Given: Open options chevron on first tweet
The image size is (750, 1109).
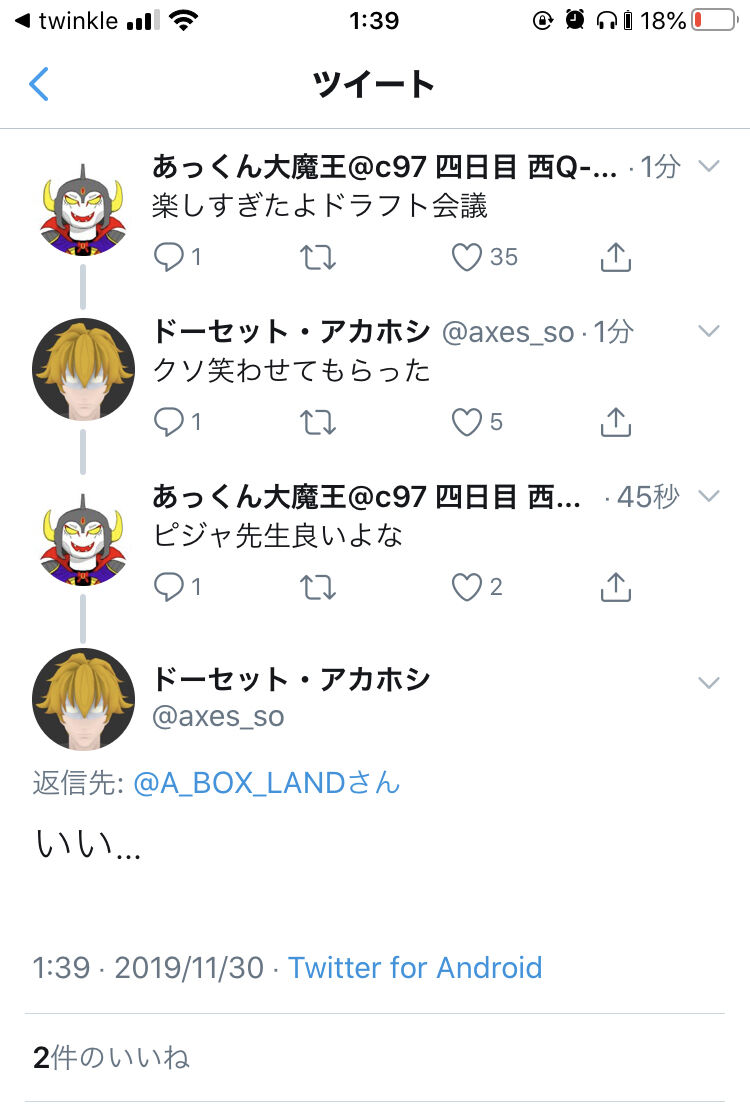Looking at the screenshot, I should point(709,166).
